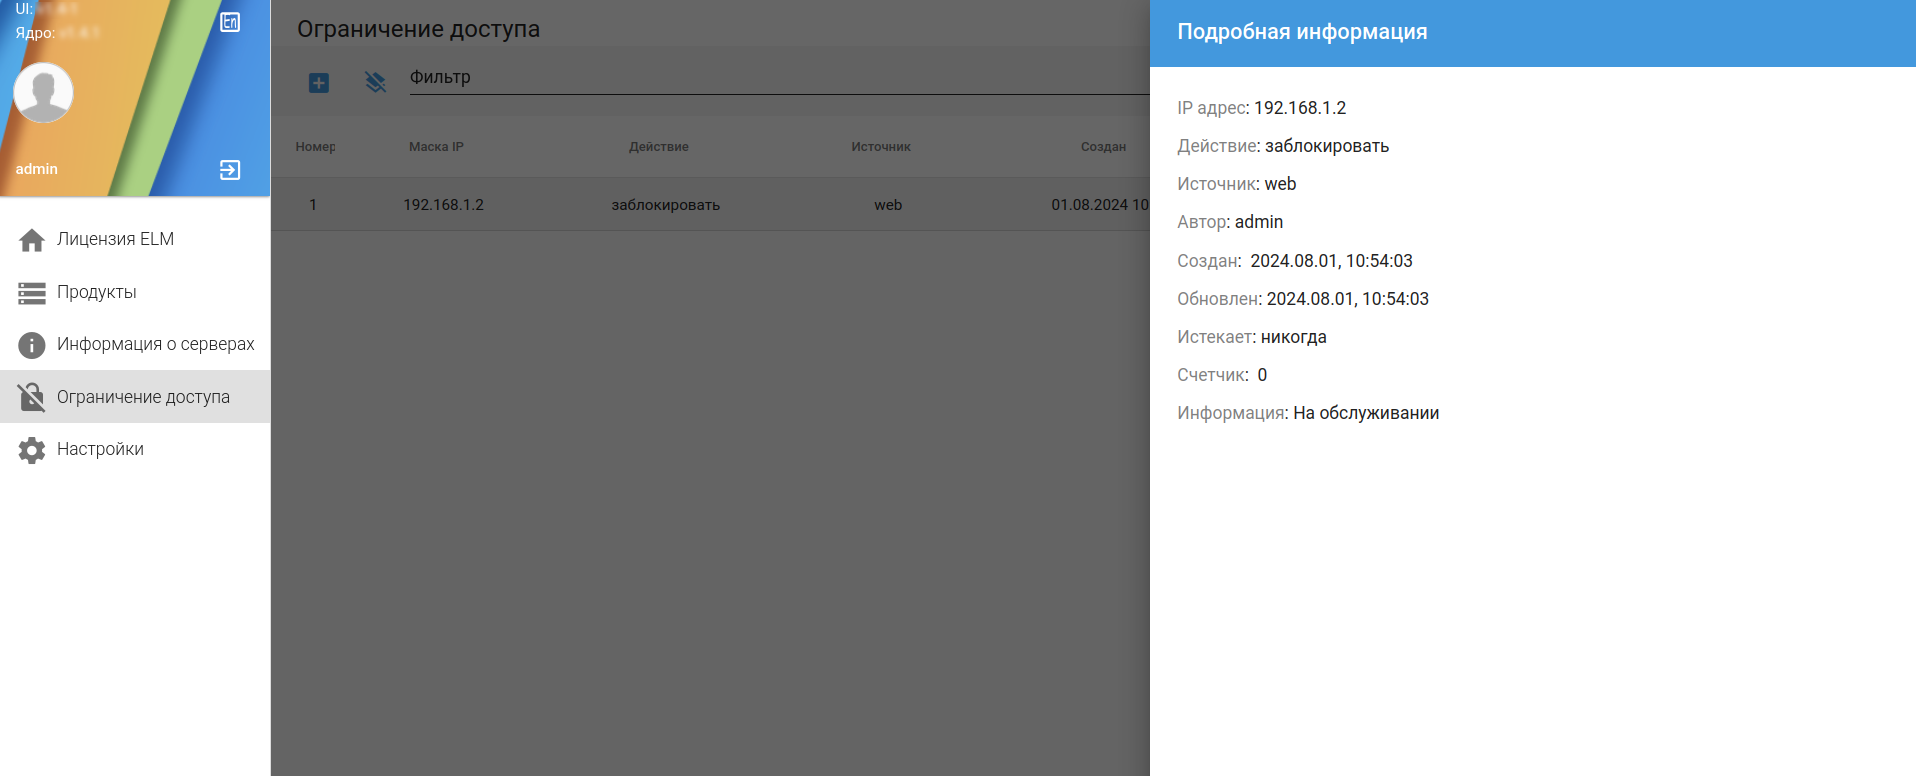Sort by the Маска IP column header
The height and width of the screenshot is (776, 1916).
coord(436,147)
